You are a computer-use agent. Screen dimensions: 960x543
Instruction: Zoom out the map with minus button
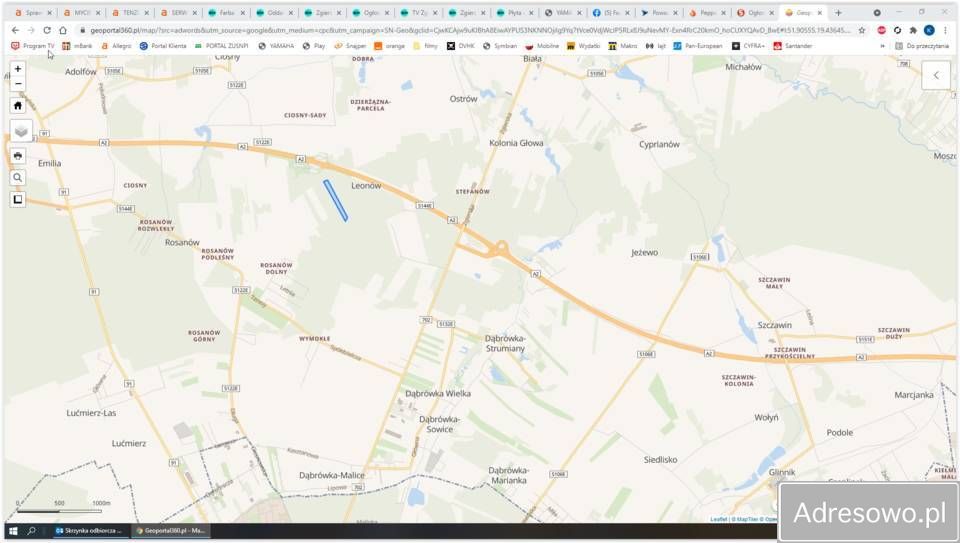(18, 83)
